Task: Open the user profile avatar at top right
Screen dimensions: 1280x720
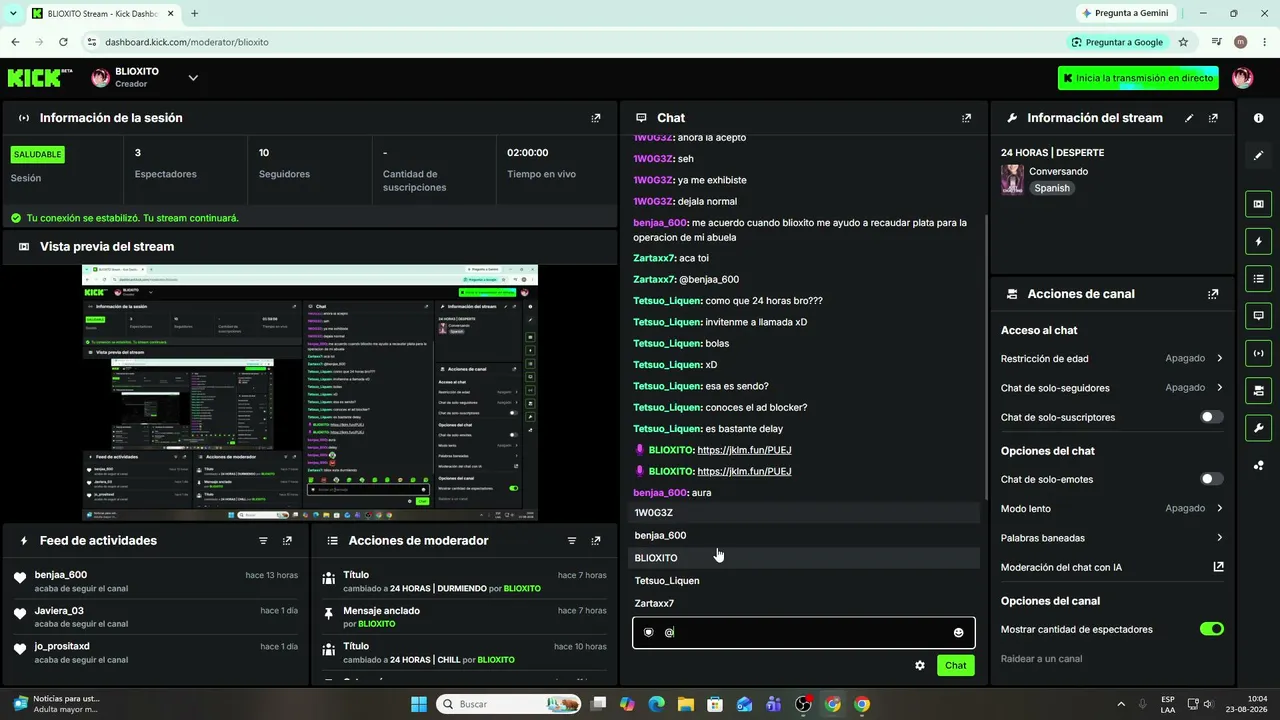Action: click(x=1243, y=78)
